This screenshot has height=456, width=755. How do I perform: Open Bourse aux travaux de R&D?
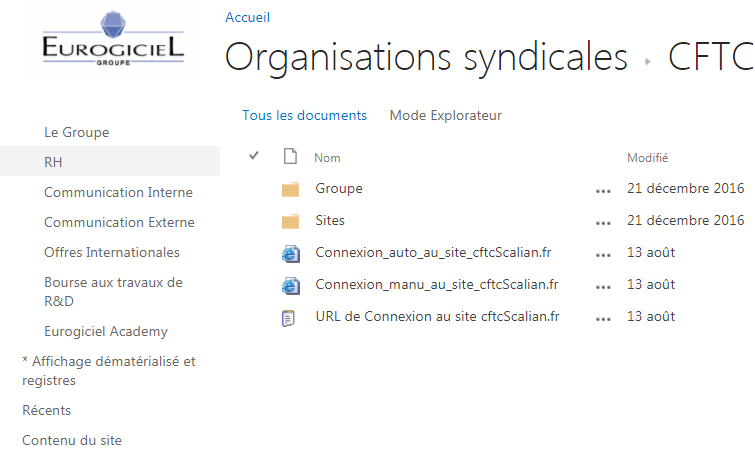113,292
